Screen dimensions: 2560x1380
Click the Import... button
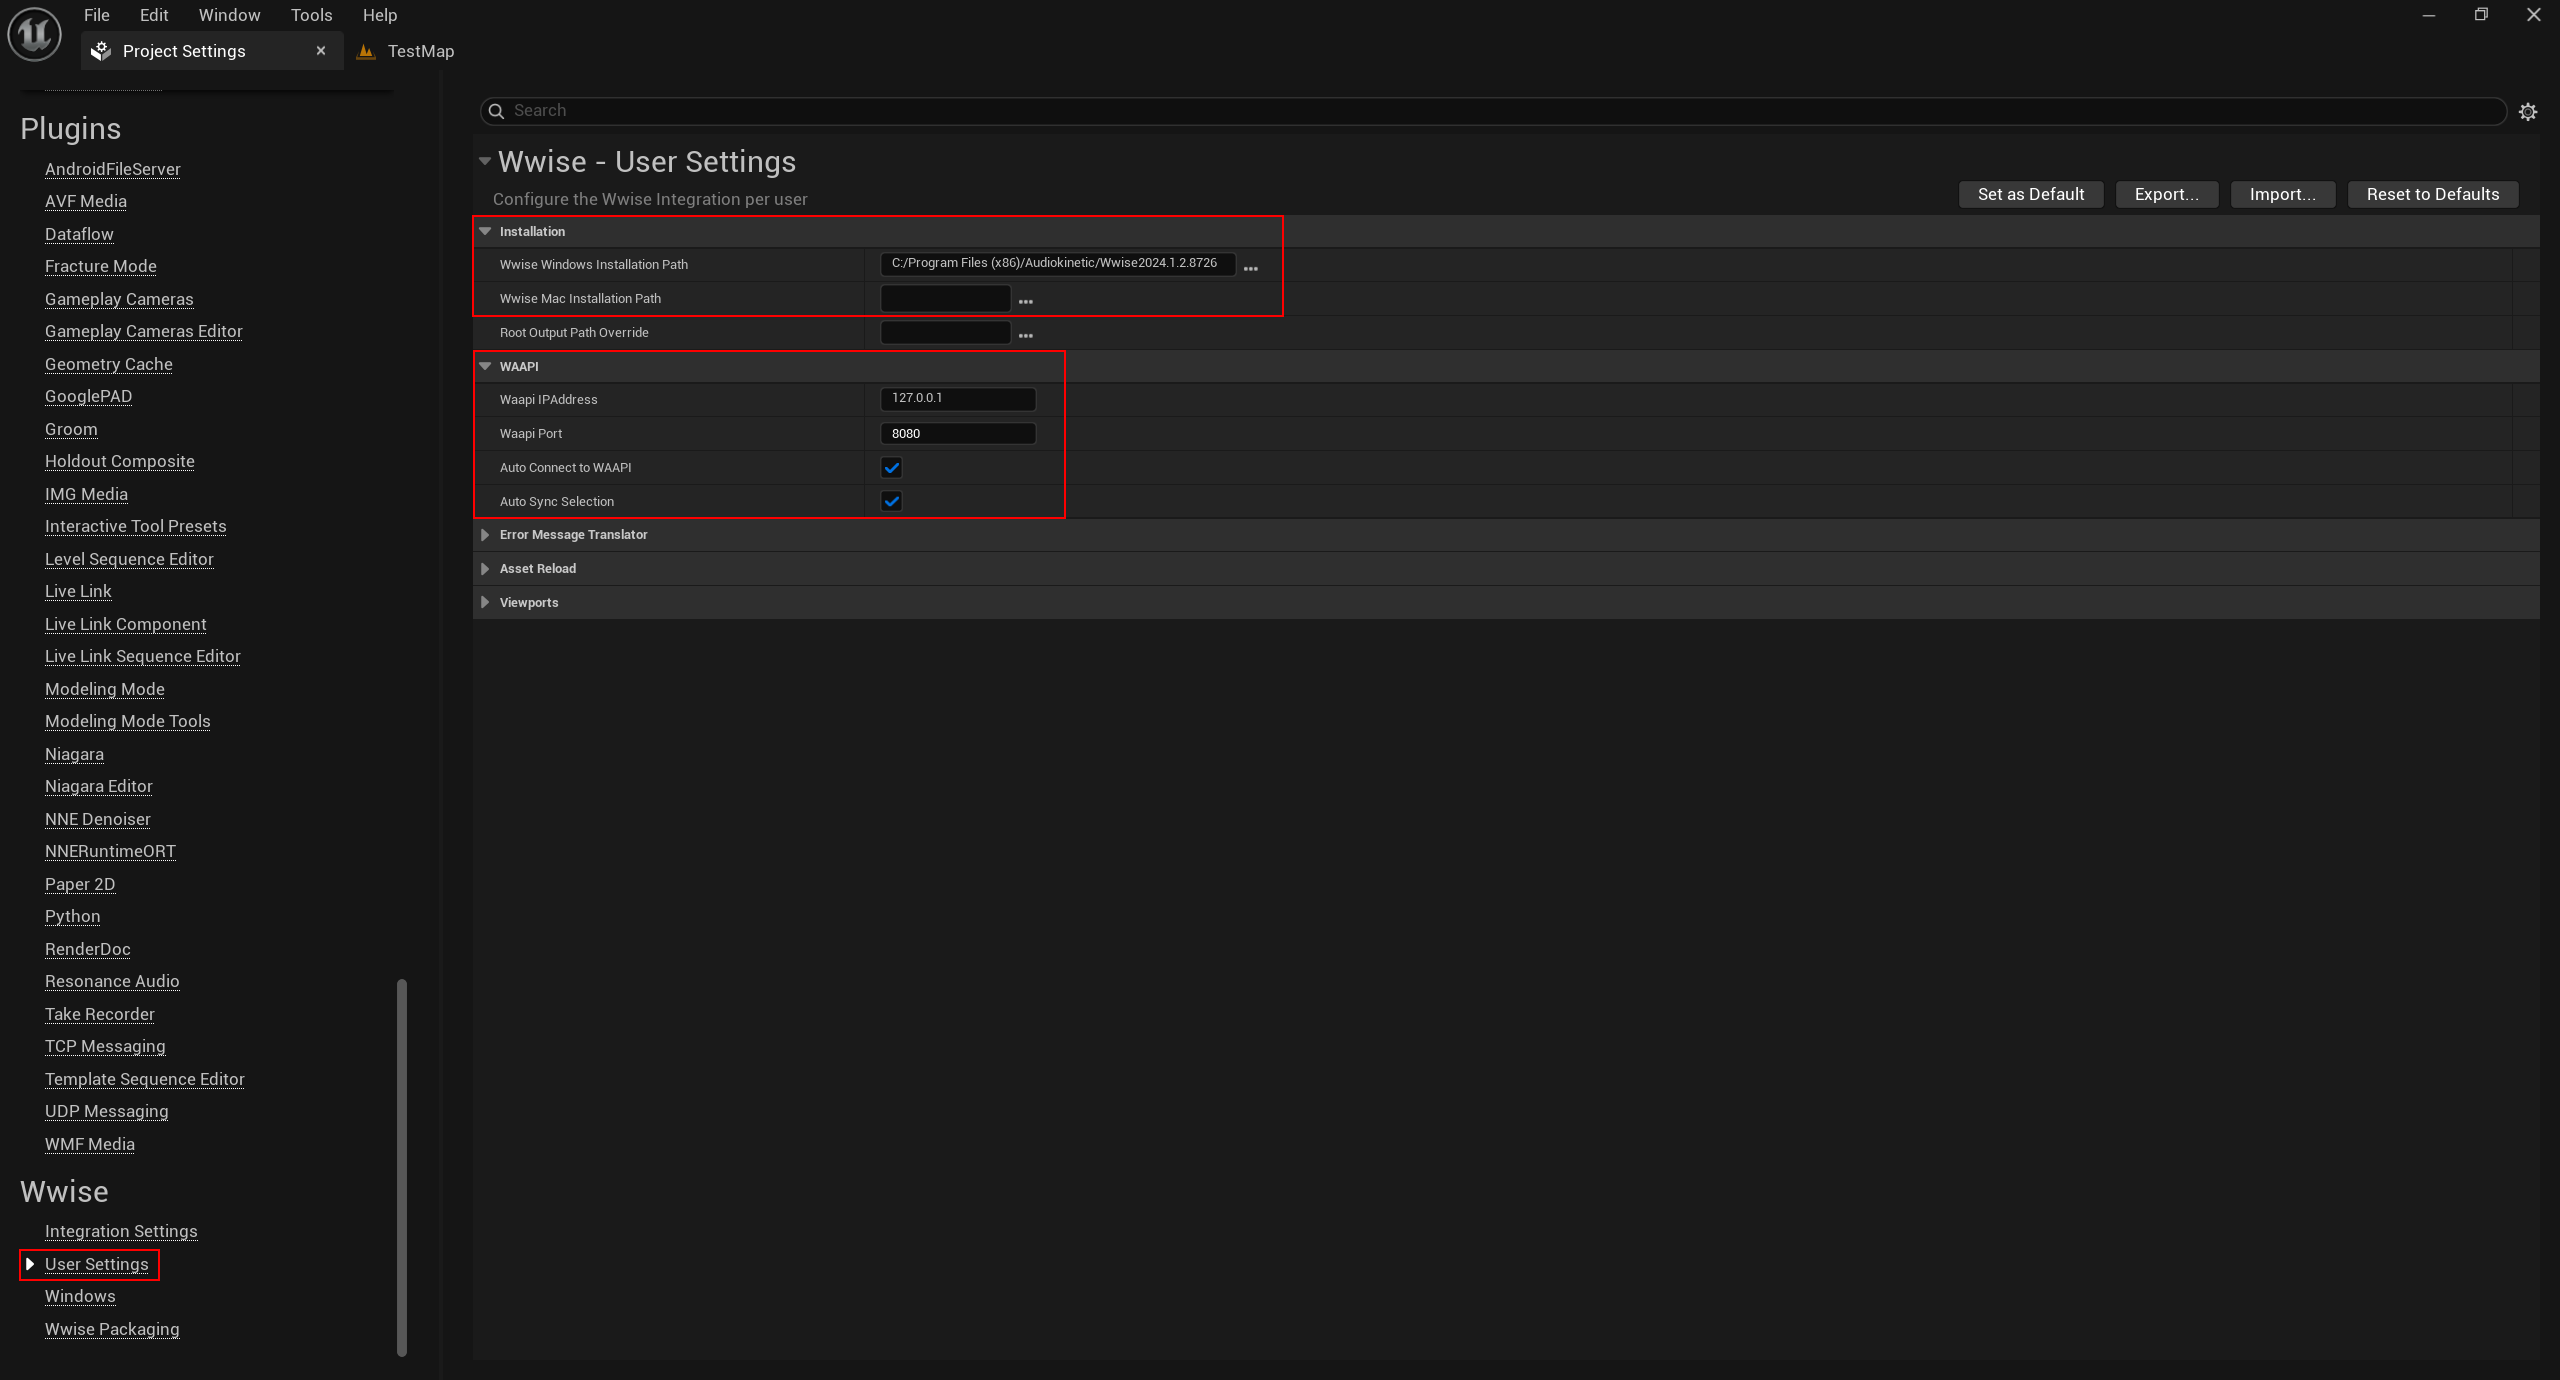point(2283,194)
